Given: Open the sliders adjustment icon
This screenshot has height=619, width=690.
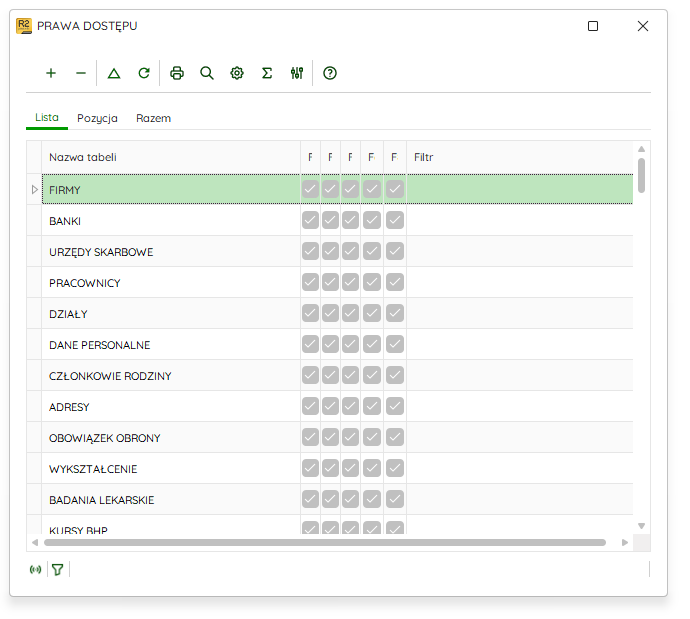Looking at the screenshot, I should tap(297, 73).
